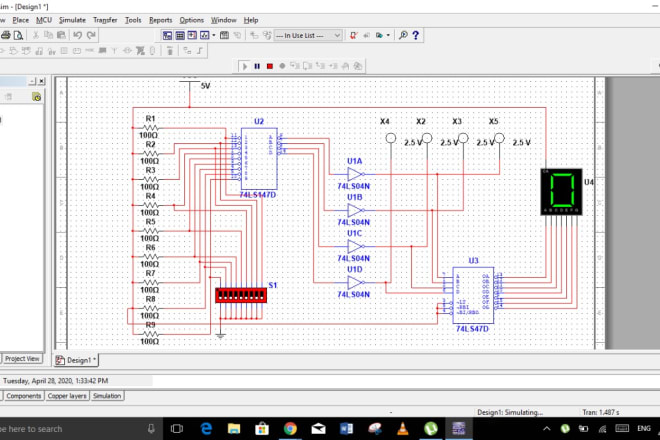
Task: Open the Tools menu
Action: (x=133, y=20)
